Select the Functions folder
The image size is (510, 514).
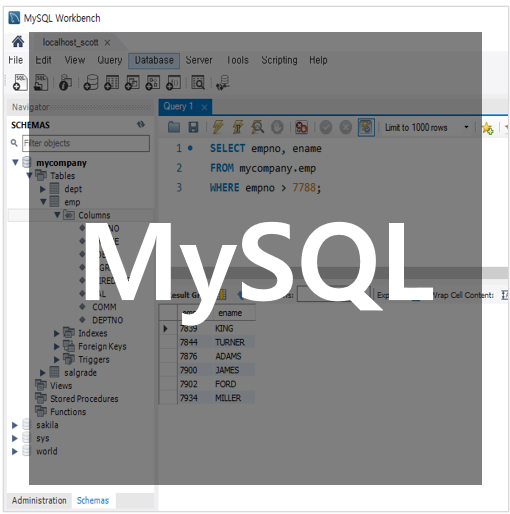[x=68, y=412]
